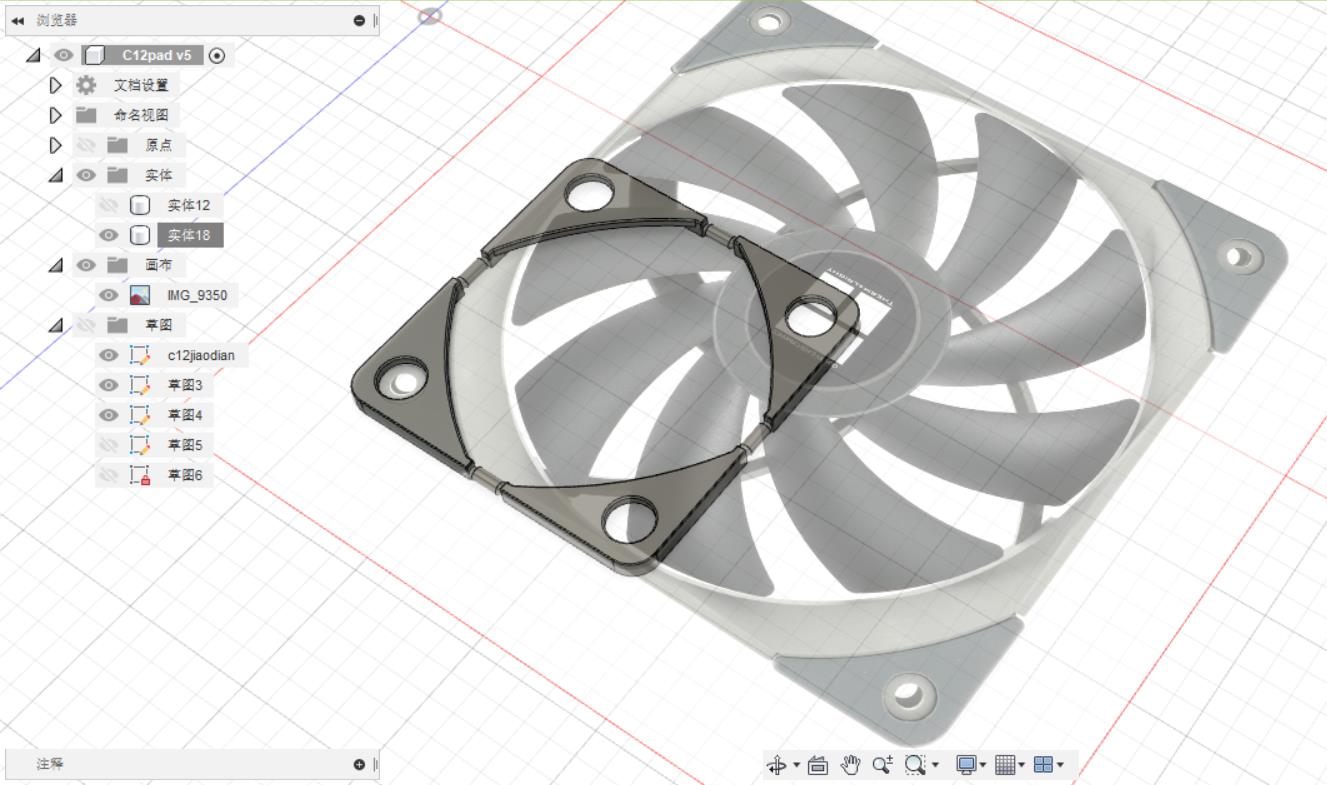
Task: Show the hidden 实体12 body
Action: point(109,205)
